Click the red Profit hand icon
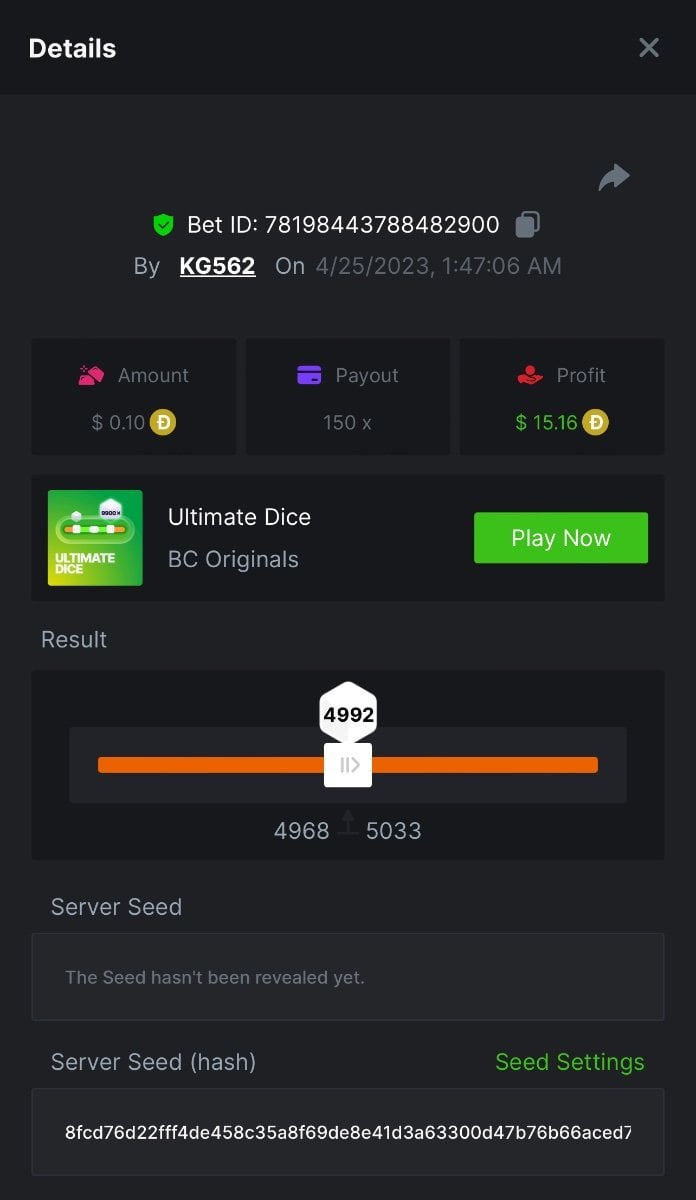This screenshot has height=1200, width=696. (x=530, y=376)
